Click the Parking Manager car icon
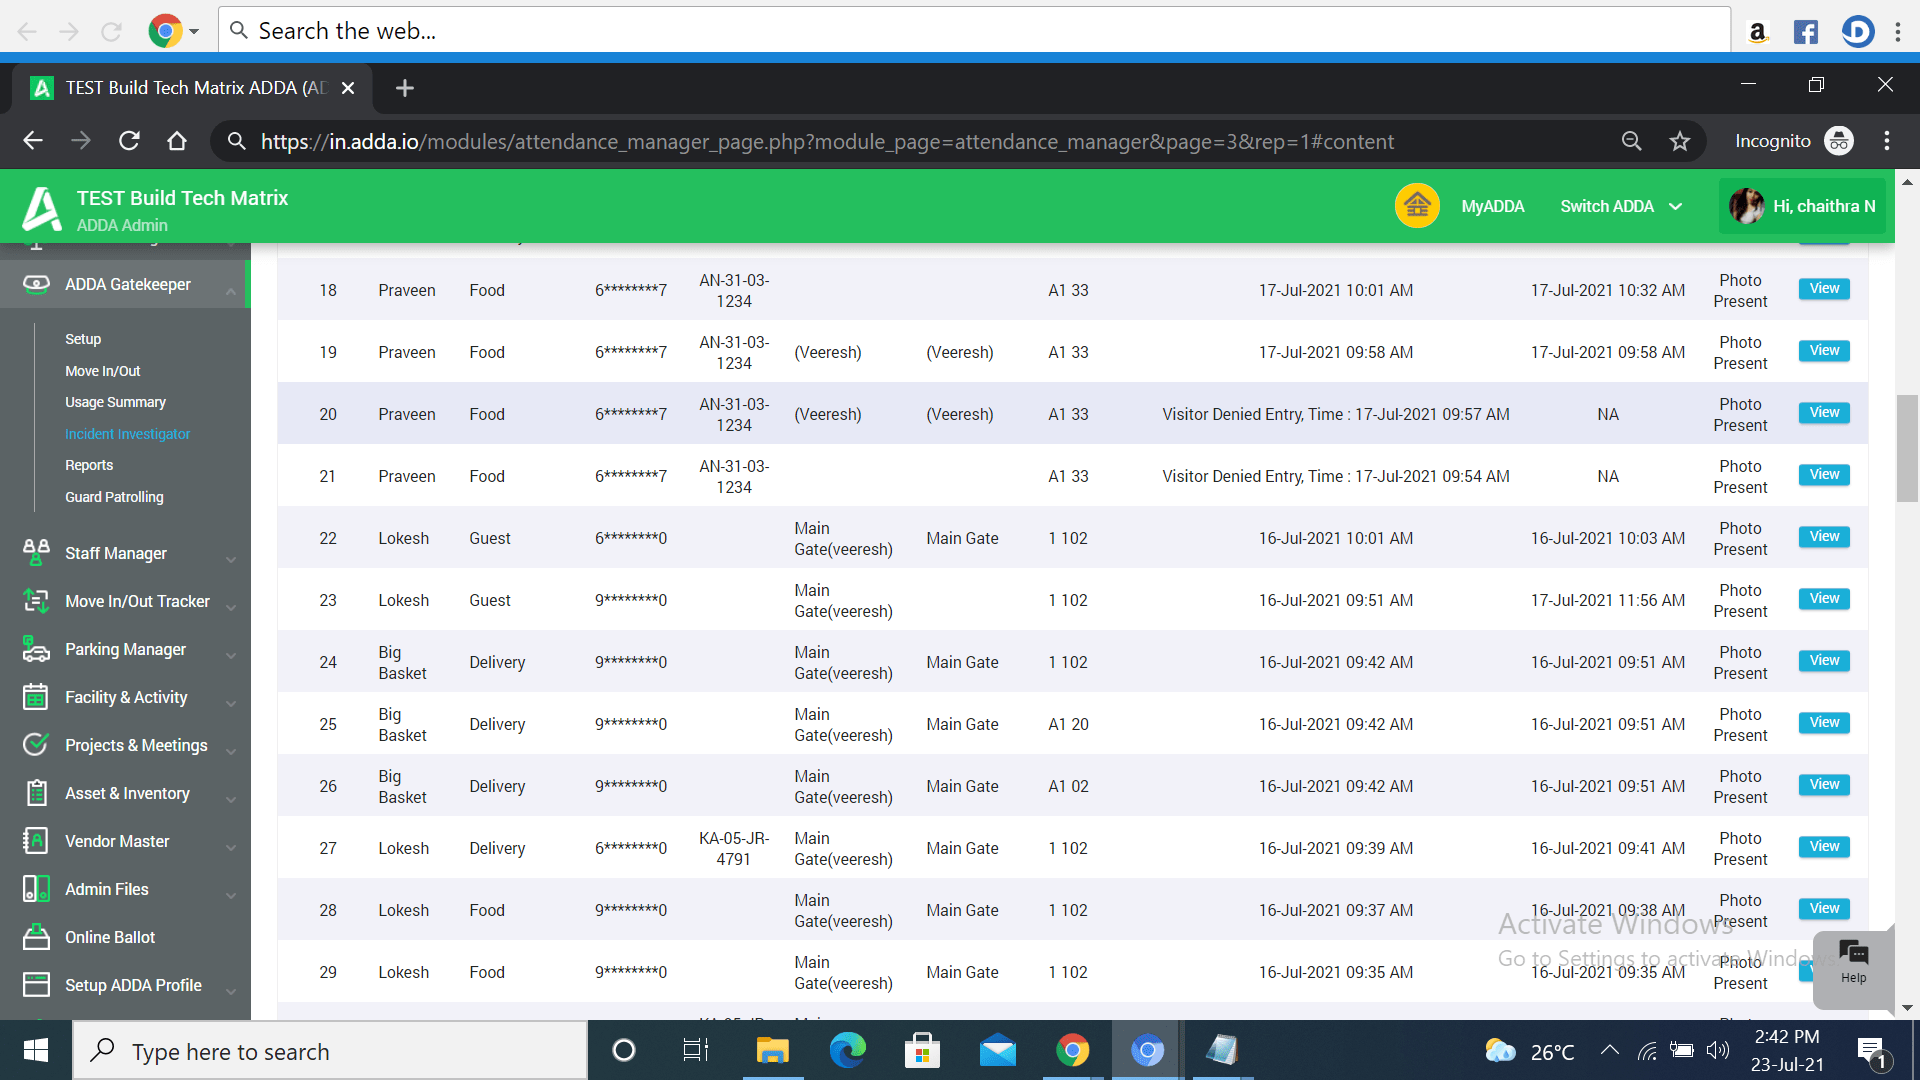 36,650
